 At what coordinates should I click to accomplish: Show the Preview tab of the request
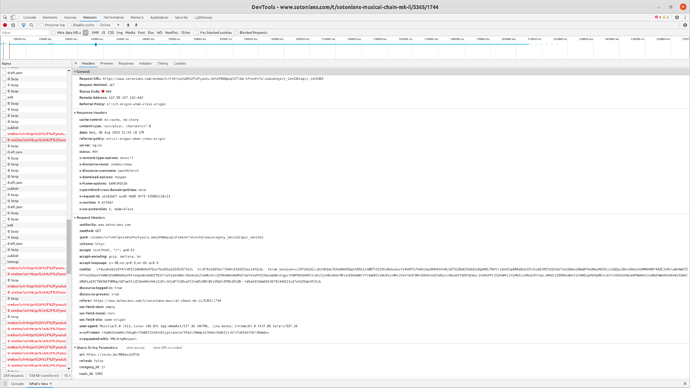[106, 63]
